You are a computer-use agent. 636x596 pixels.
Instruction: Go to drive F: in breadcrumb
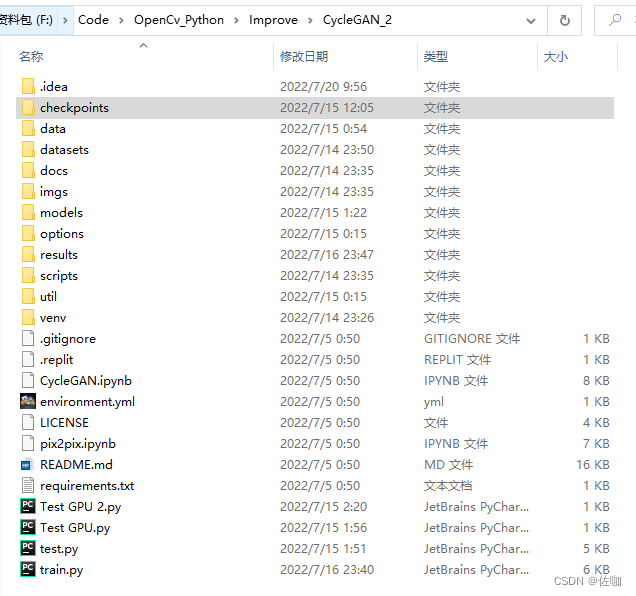[x=26, y=19]
